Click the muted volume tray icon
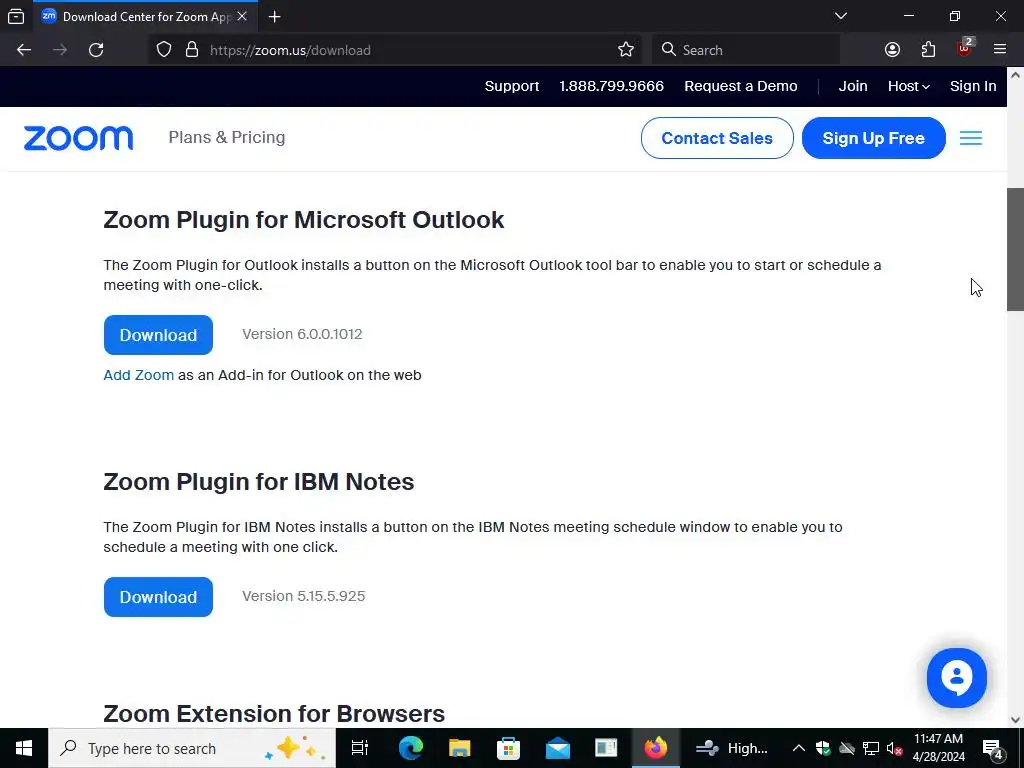This screenshot has width=1024, height=768. tap(894, 748)
